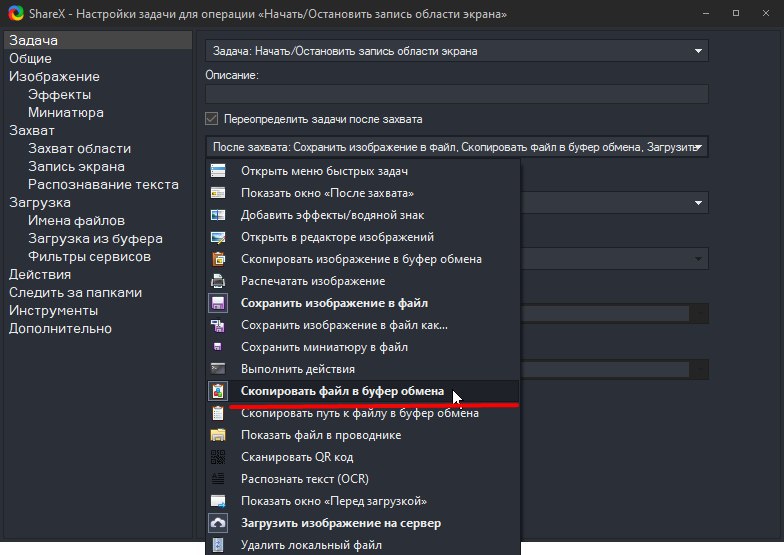Open «Загрузка из буфера» subsection
The height and width of the screenshot is (555, 784).
click(x=96, y=238)
